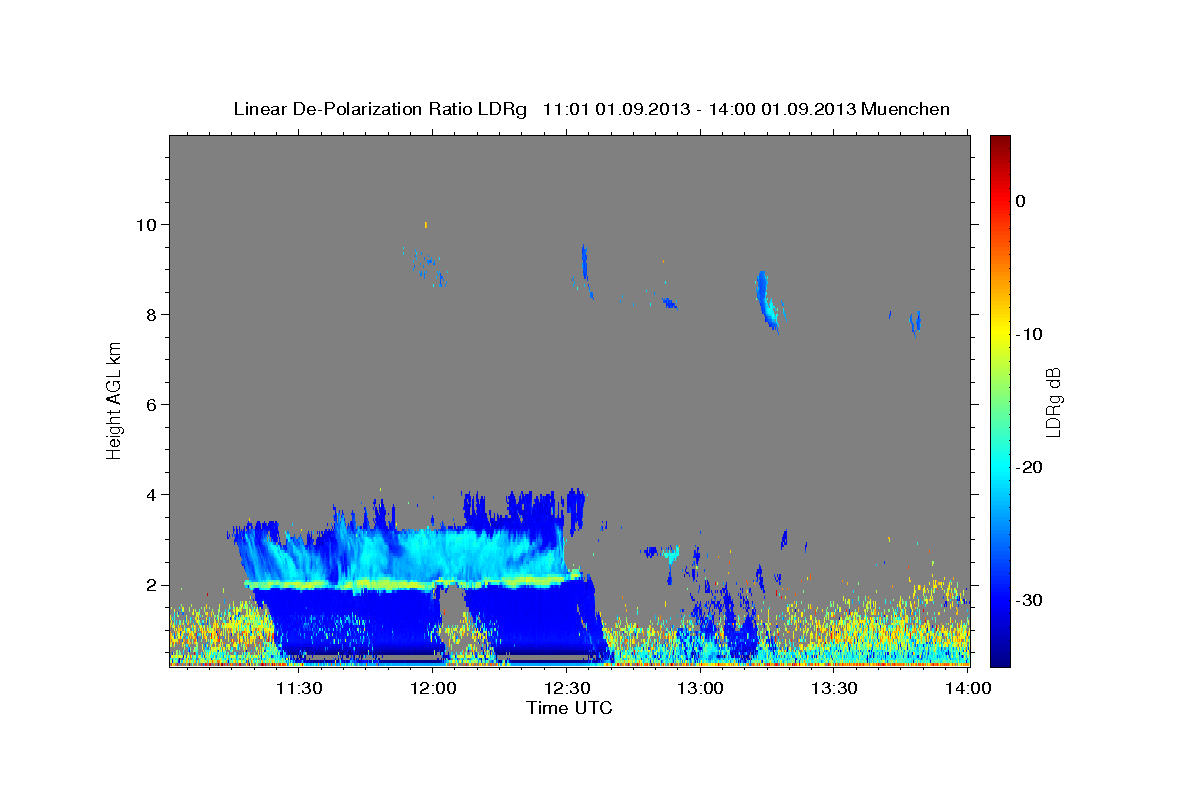
Task: Click the "Height AGL km" axis label
Action: coord(115,400)
